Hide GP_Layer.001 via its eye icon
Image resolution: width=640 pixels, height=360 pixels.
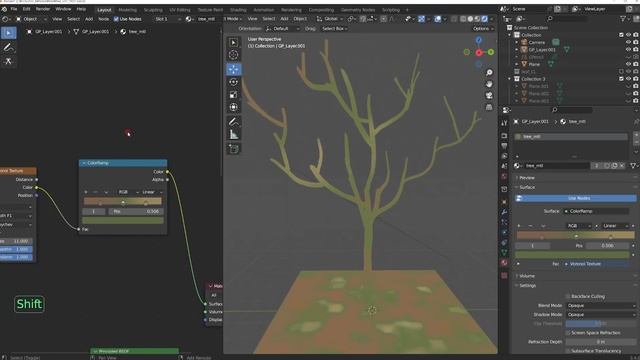tap(629, 49)
